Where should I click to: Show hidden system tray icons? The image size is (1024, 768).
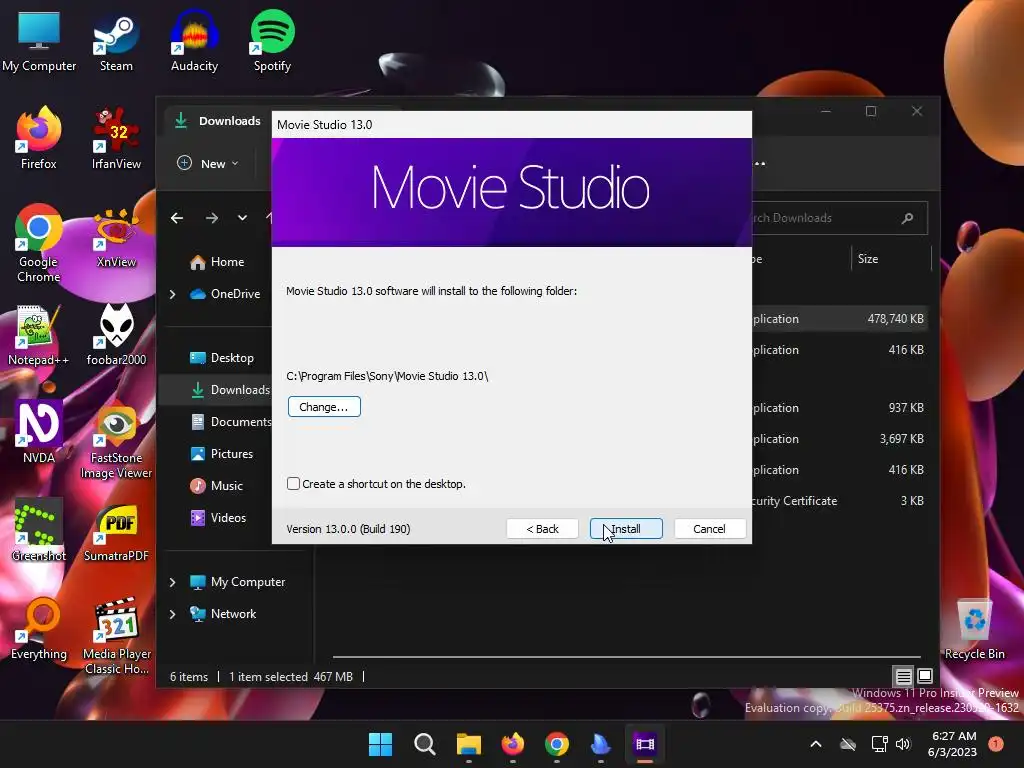pos(816,744)
